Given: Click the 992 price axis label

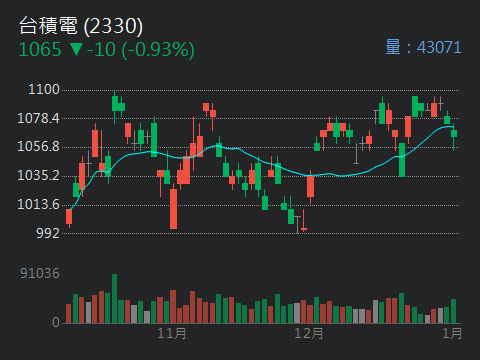Looking at the screenshot, I should [48, 233].
